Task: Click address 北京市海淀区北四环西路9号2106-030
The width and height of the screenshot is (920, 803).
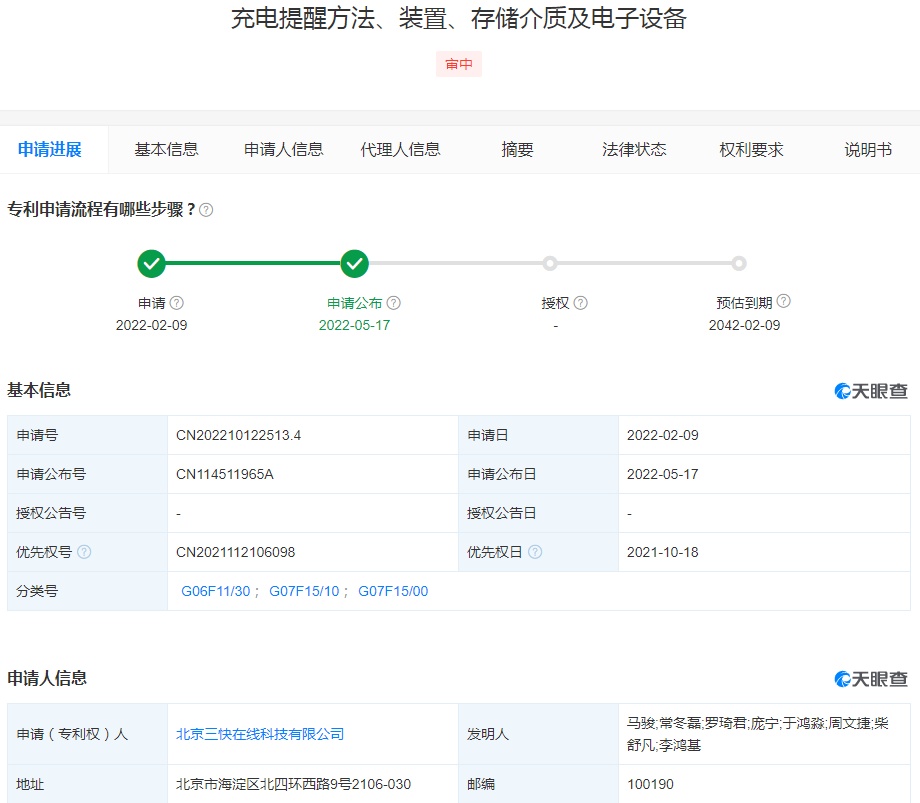Action: pos(293,784)
